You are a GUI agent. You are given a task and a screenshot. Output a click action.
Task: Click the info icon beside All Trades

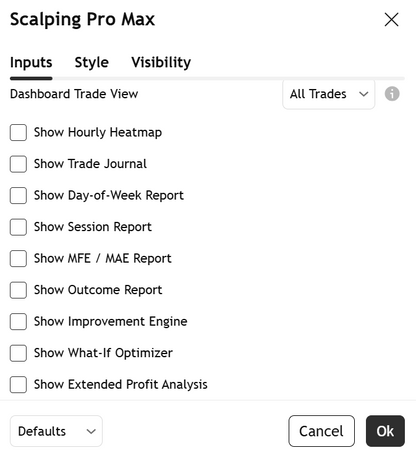pyautogui.click(x=392, y=94)
